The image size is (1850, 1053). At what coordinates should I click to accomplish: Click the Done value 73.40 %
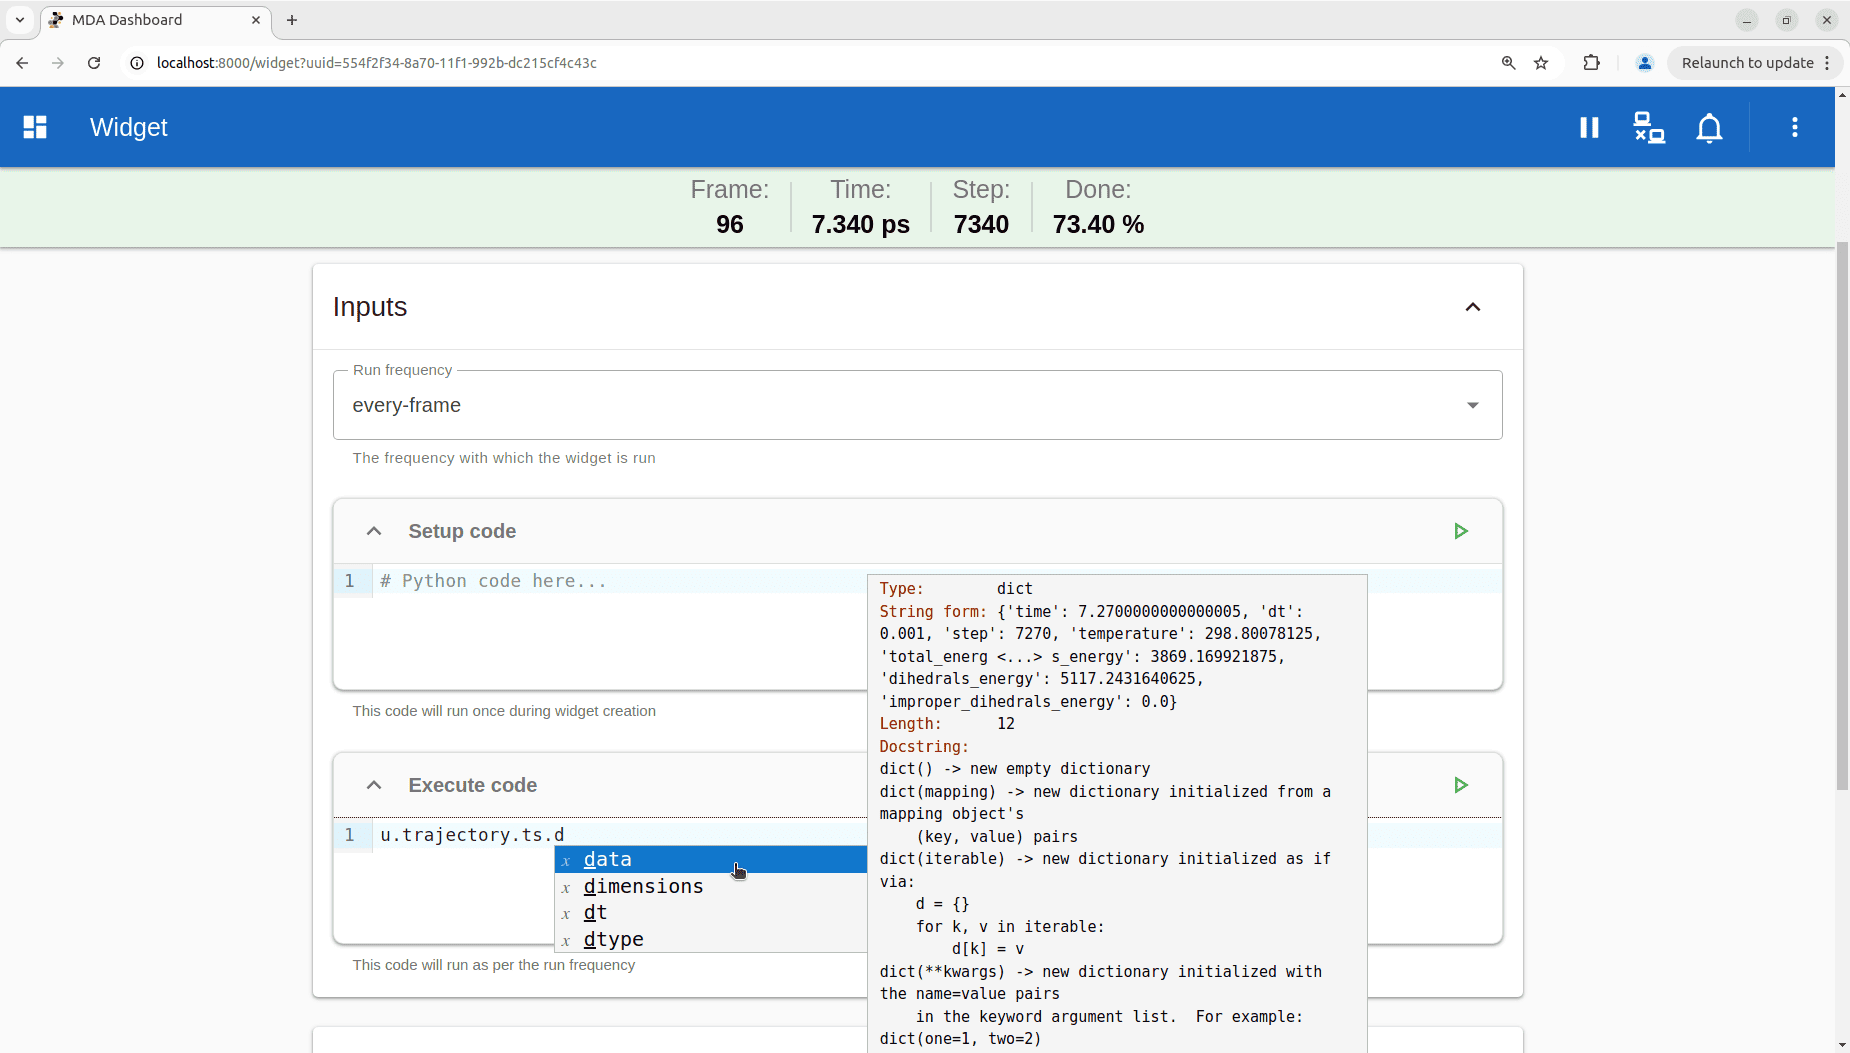pos(1098,224)
